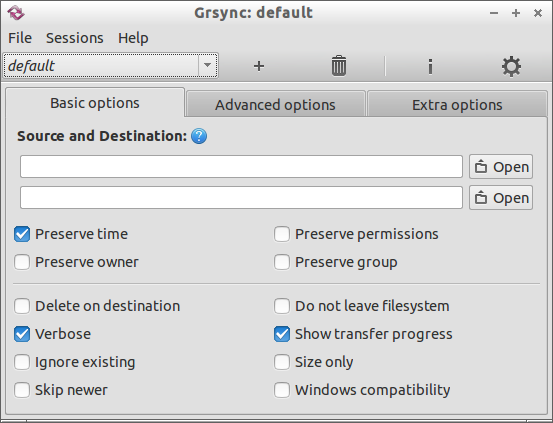The width and height of the screenshot is (553, 423).
Task: Open the File menu
Action: [20, 38]
